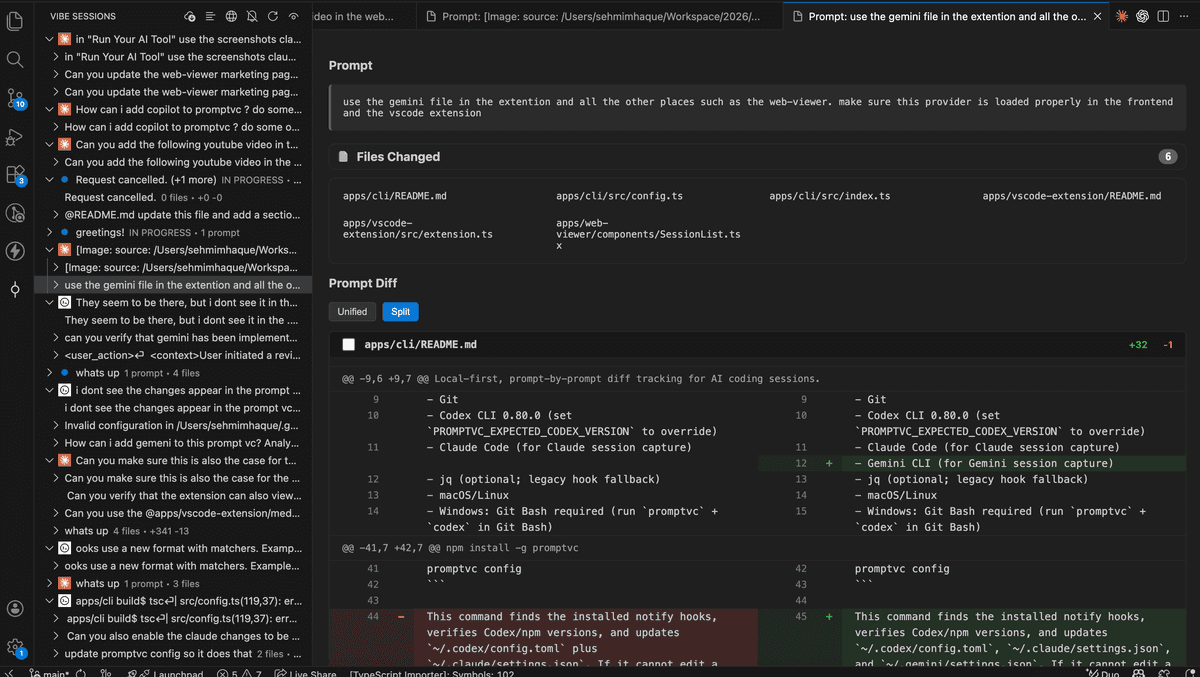
Task: Click the globe icon in the sessions header
Action: 231,16
